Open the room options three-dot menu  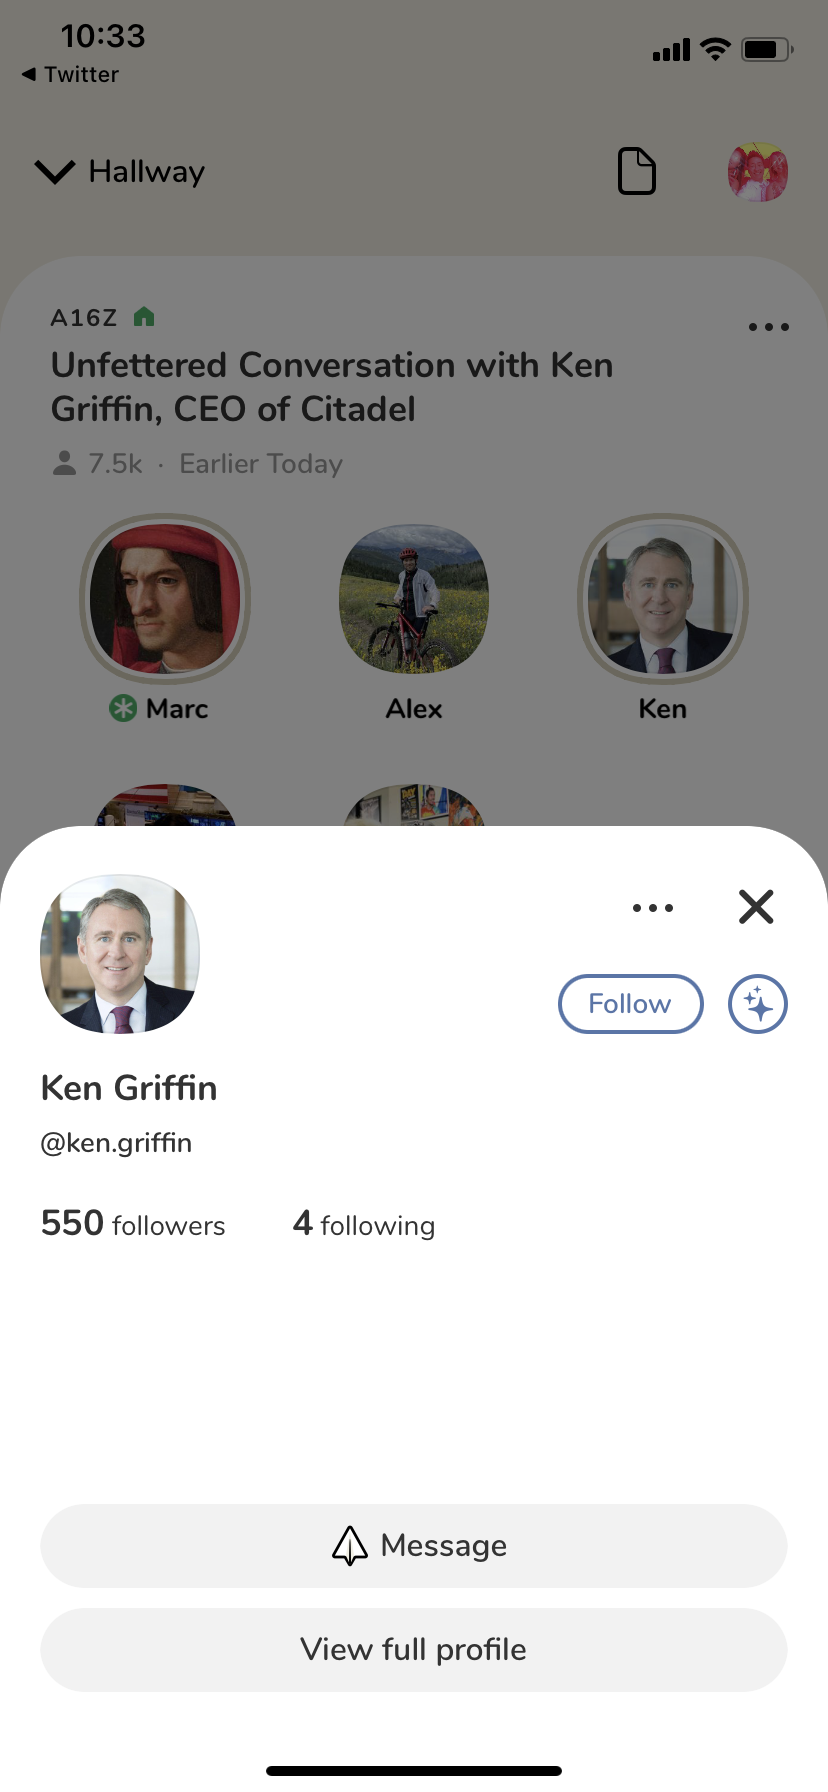pyautogui.click(x=768, y=327)
